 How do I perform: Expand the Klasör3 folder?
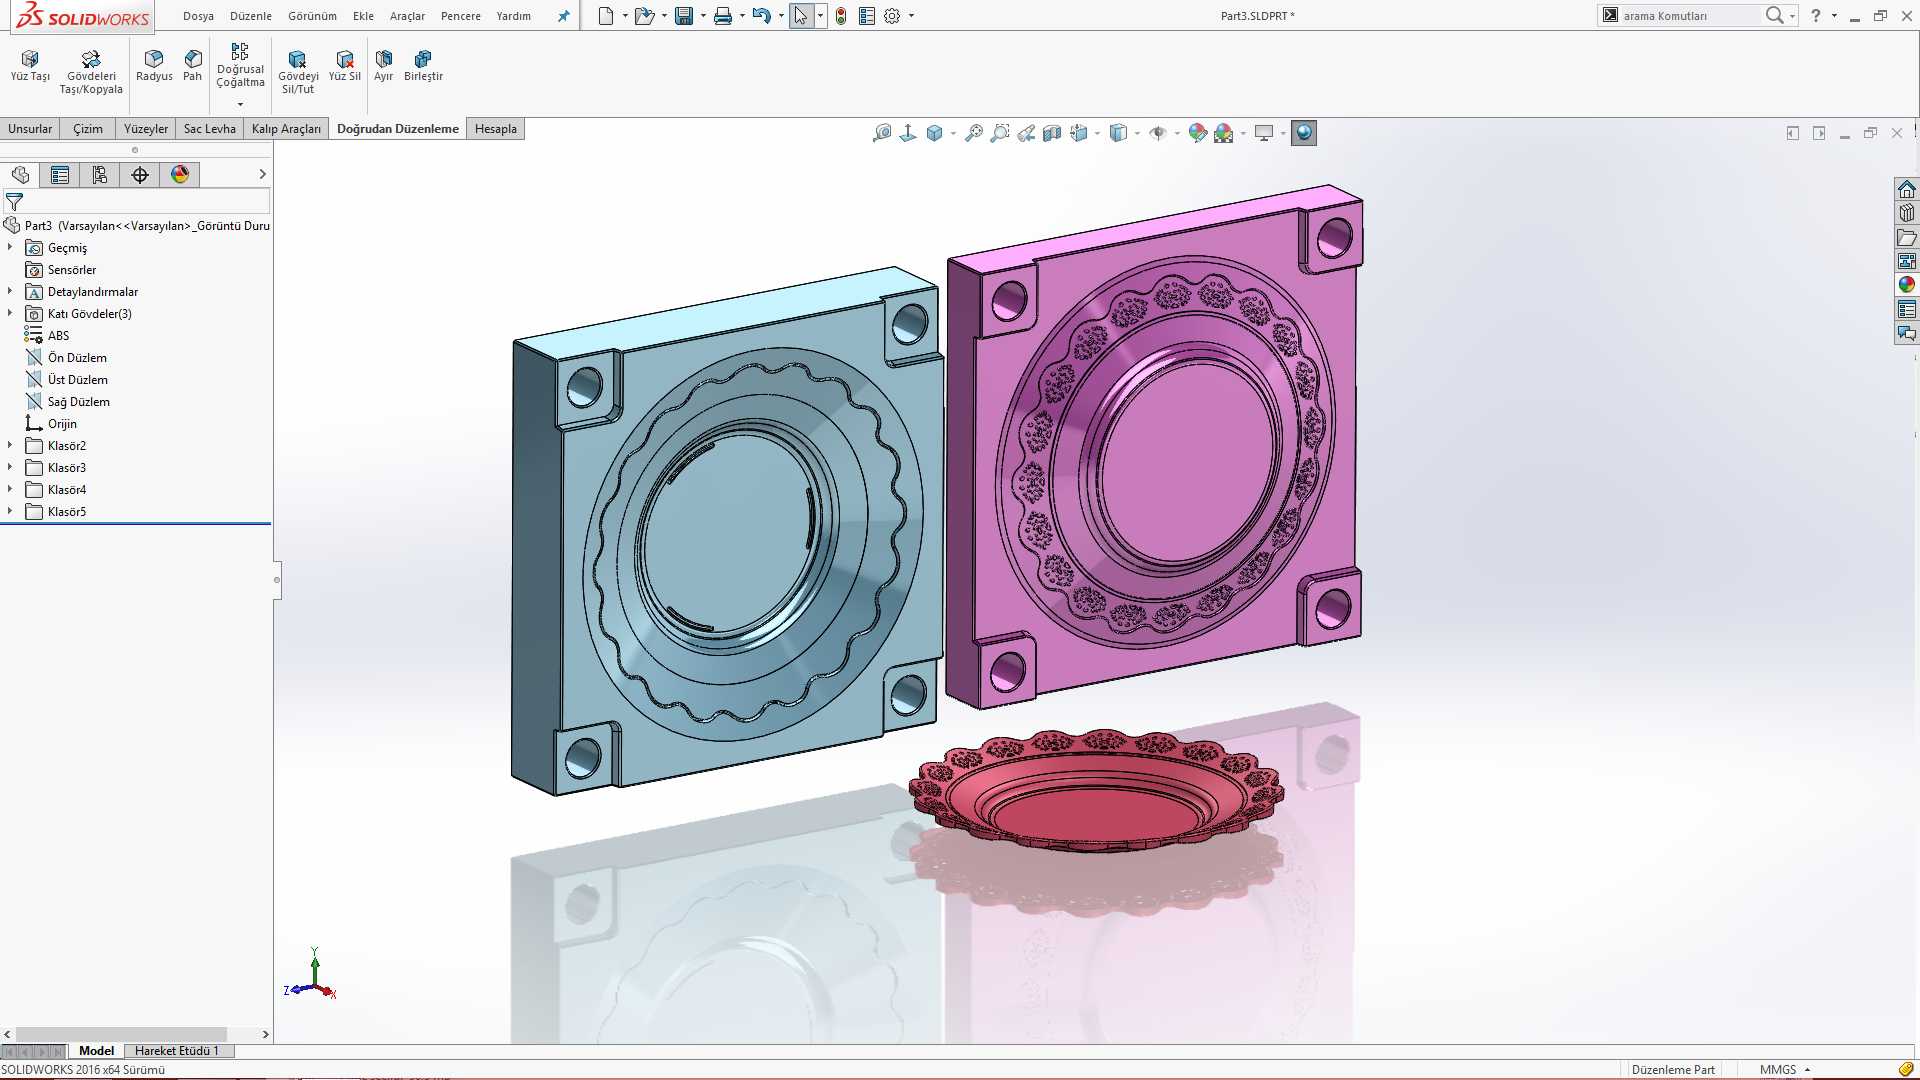click(10, 467)
